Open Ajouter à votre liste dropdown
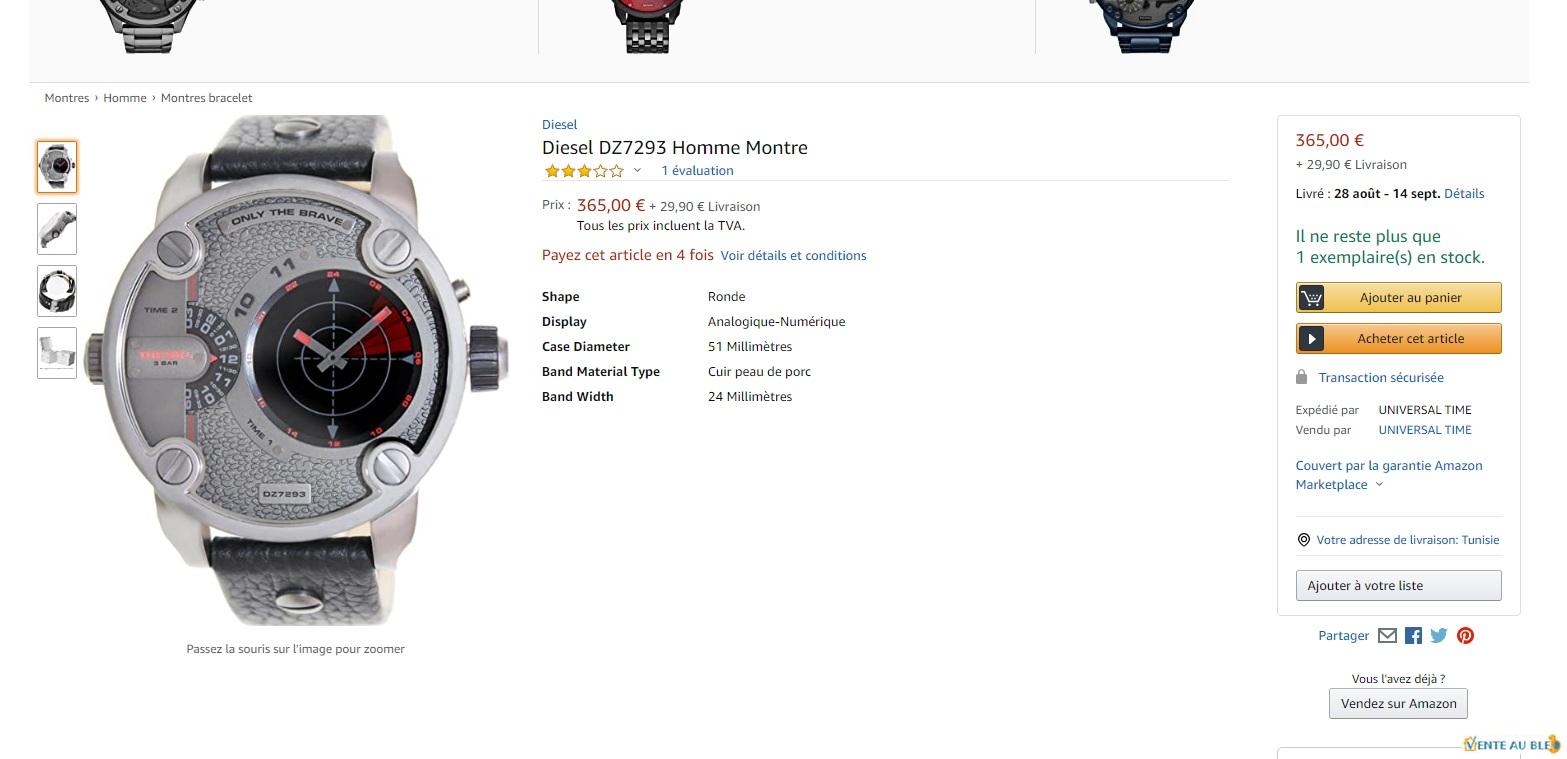 [x=1398, y=585]
